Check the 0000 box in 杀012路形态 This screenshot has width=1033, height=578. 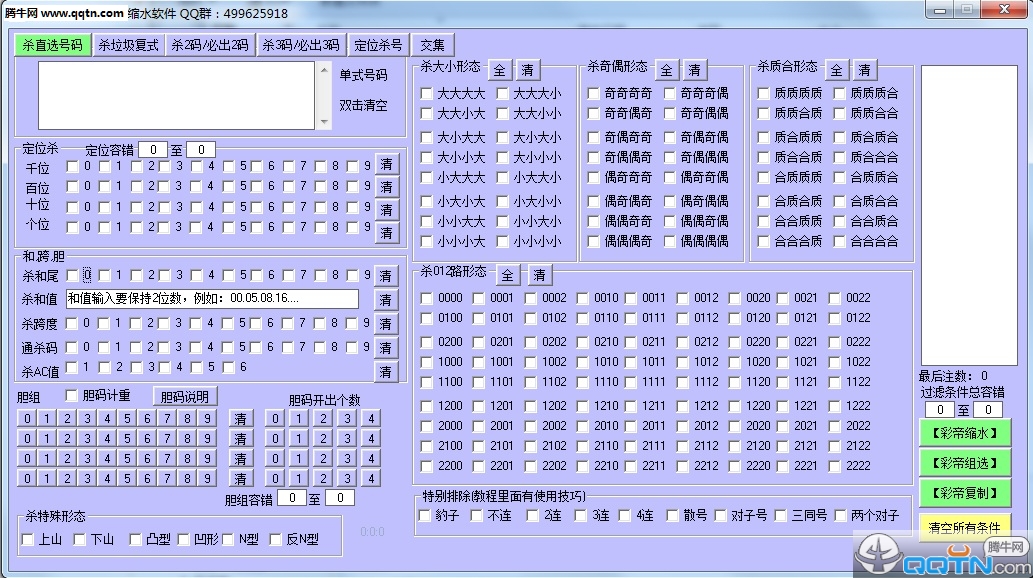pos(427,298)
